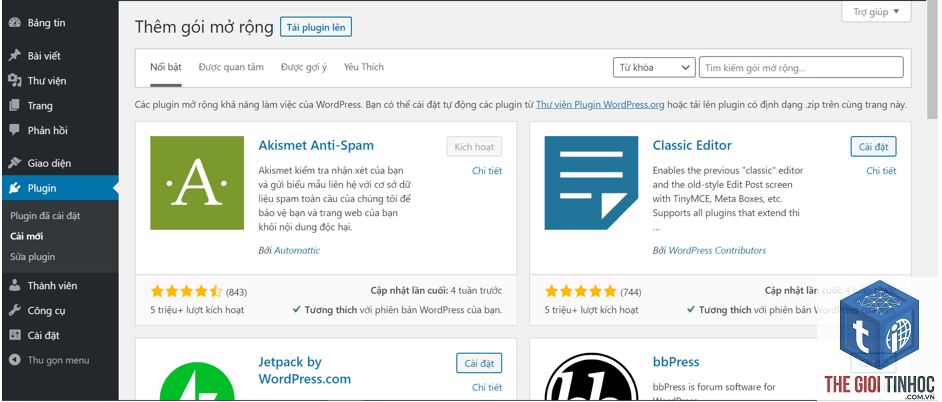Click Kích hoạt for Akismet Anti-Spam
This screenshot has width=942, height=402.
pyautogui.click(x=474, y=147)
